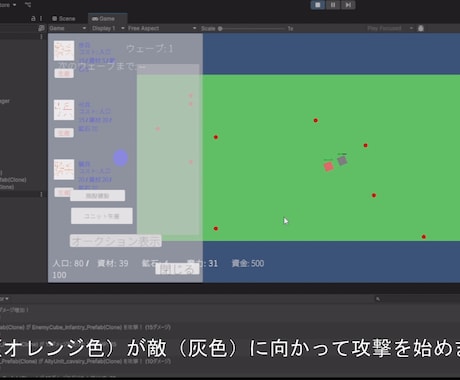
Task: Click the 資材: 39 resource counter
Action: pyautogui.click(x=113, y=263)
